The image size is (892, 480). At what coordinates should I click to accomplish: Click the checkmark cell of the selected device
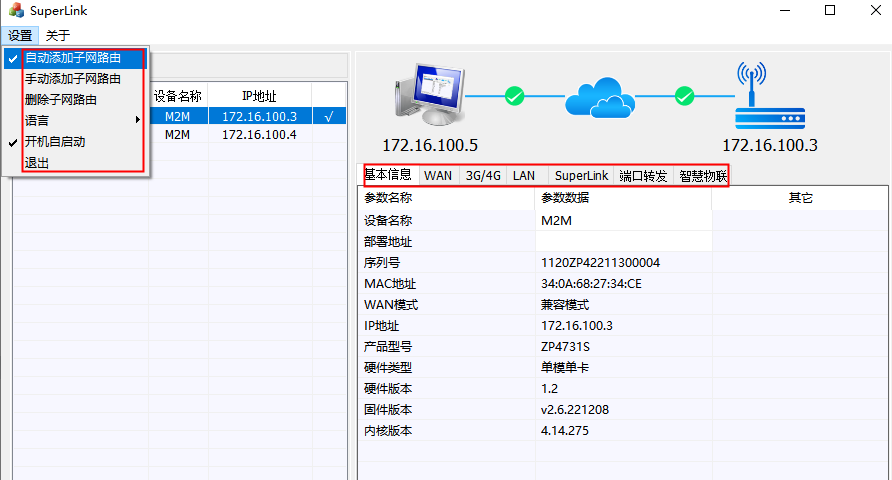click(x=329, y=117)
